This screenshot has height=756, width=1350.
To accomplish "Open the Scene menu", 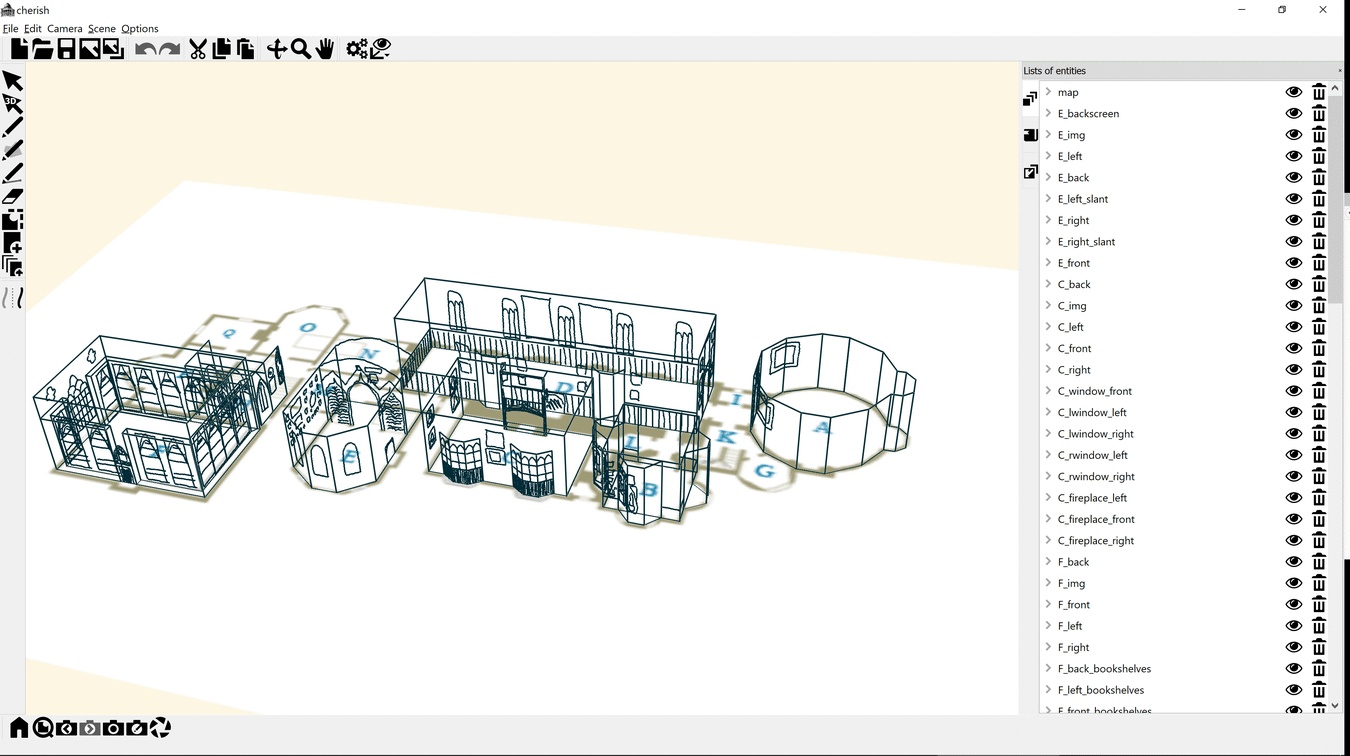I will (101, 29).
